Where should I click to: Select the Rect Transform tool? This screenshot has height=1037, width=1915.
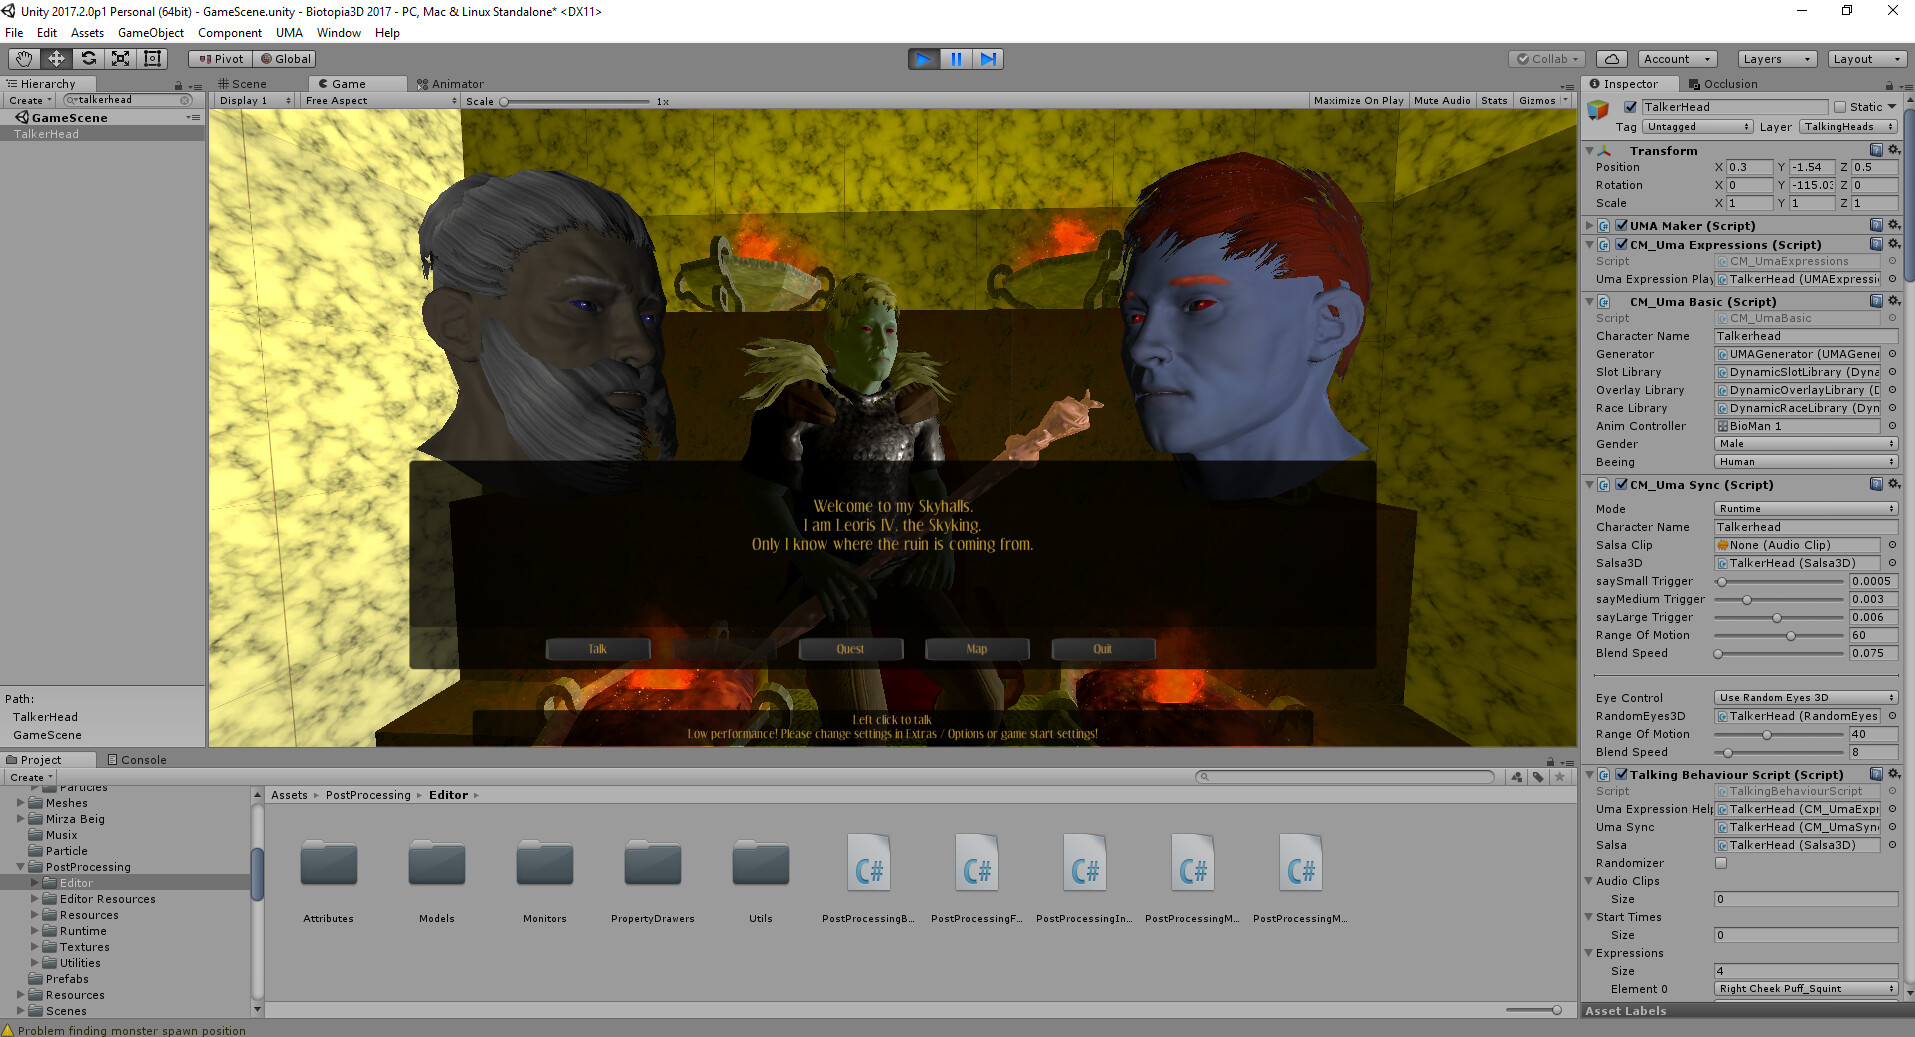[x=153, y=59]
